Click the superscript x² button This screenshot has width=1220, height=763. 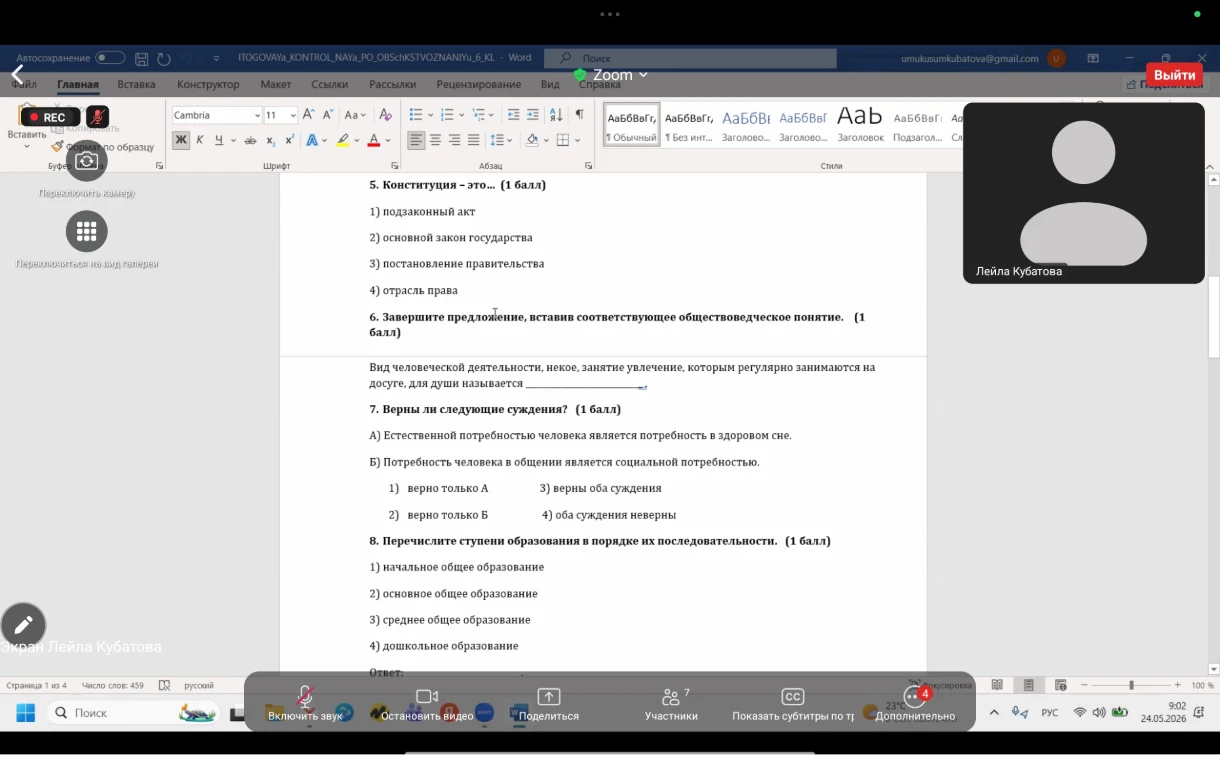tap(290, 140)
